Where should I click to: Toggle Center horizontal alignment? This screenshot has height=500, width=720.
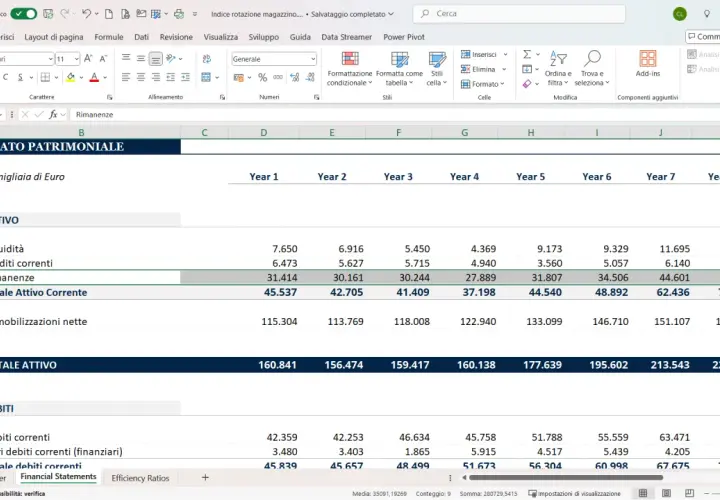point(141,77)
